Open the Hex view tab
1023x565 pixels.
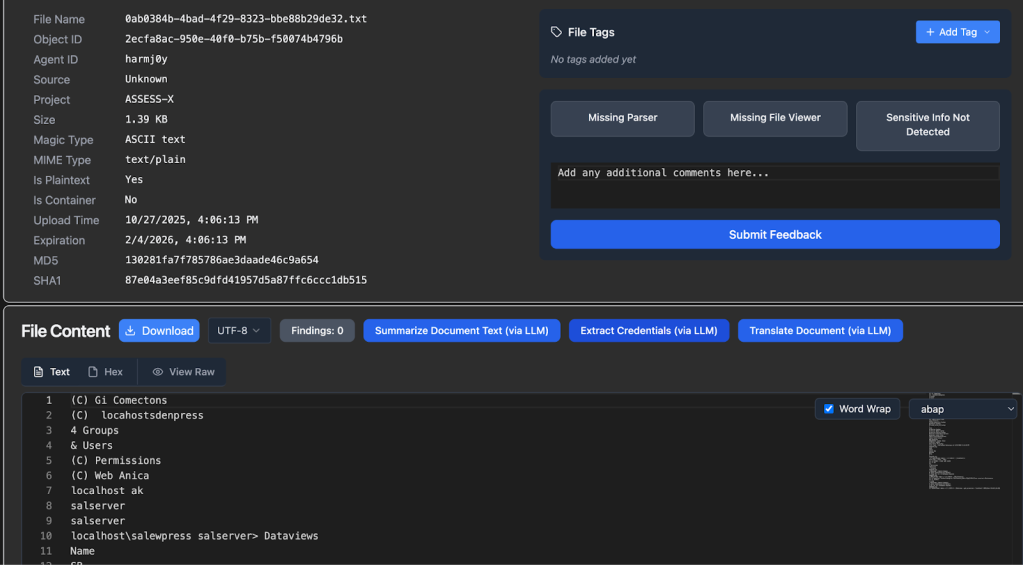coord(106,372)
